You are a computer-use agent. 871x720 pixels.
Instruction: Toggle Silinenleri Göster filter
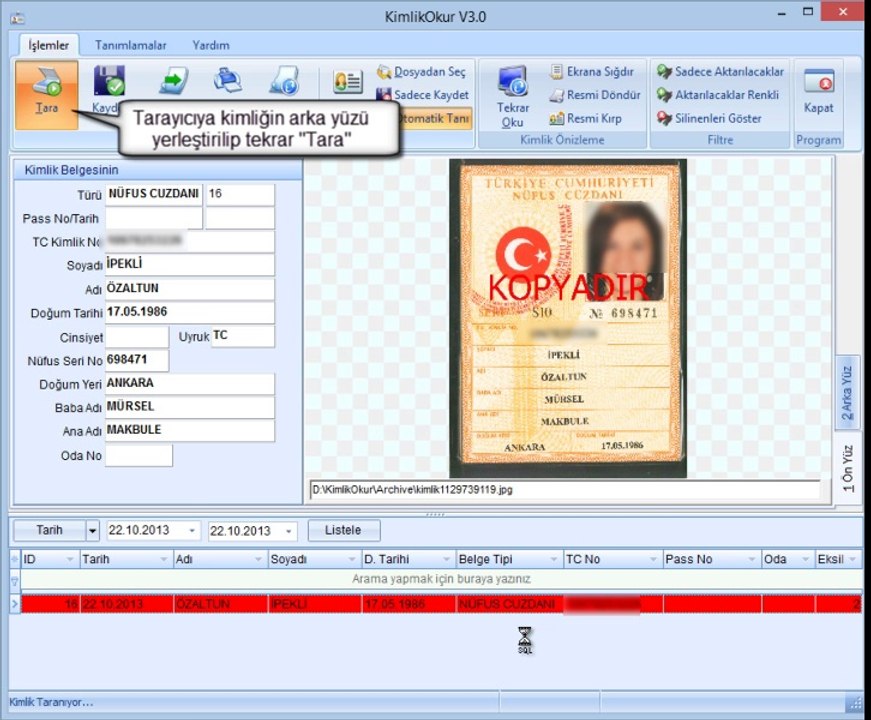(x=709, y=118)
